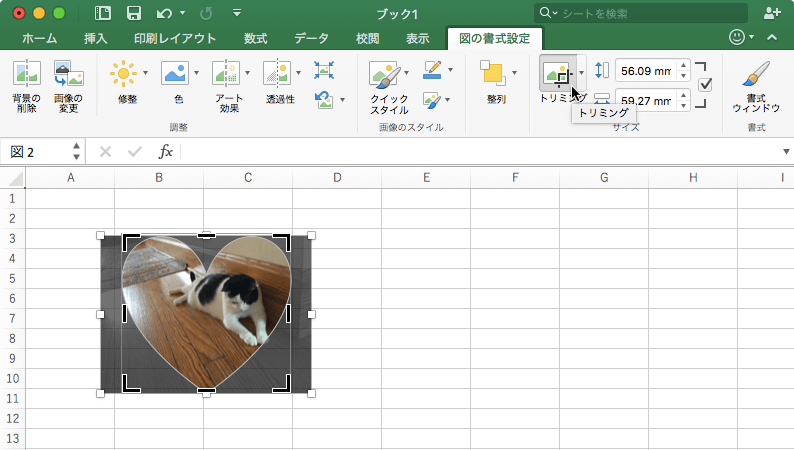Click the Select All corner triangle
This screenshot has width=794, height=450.
tap(15, 179)
